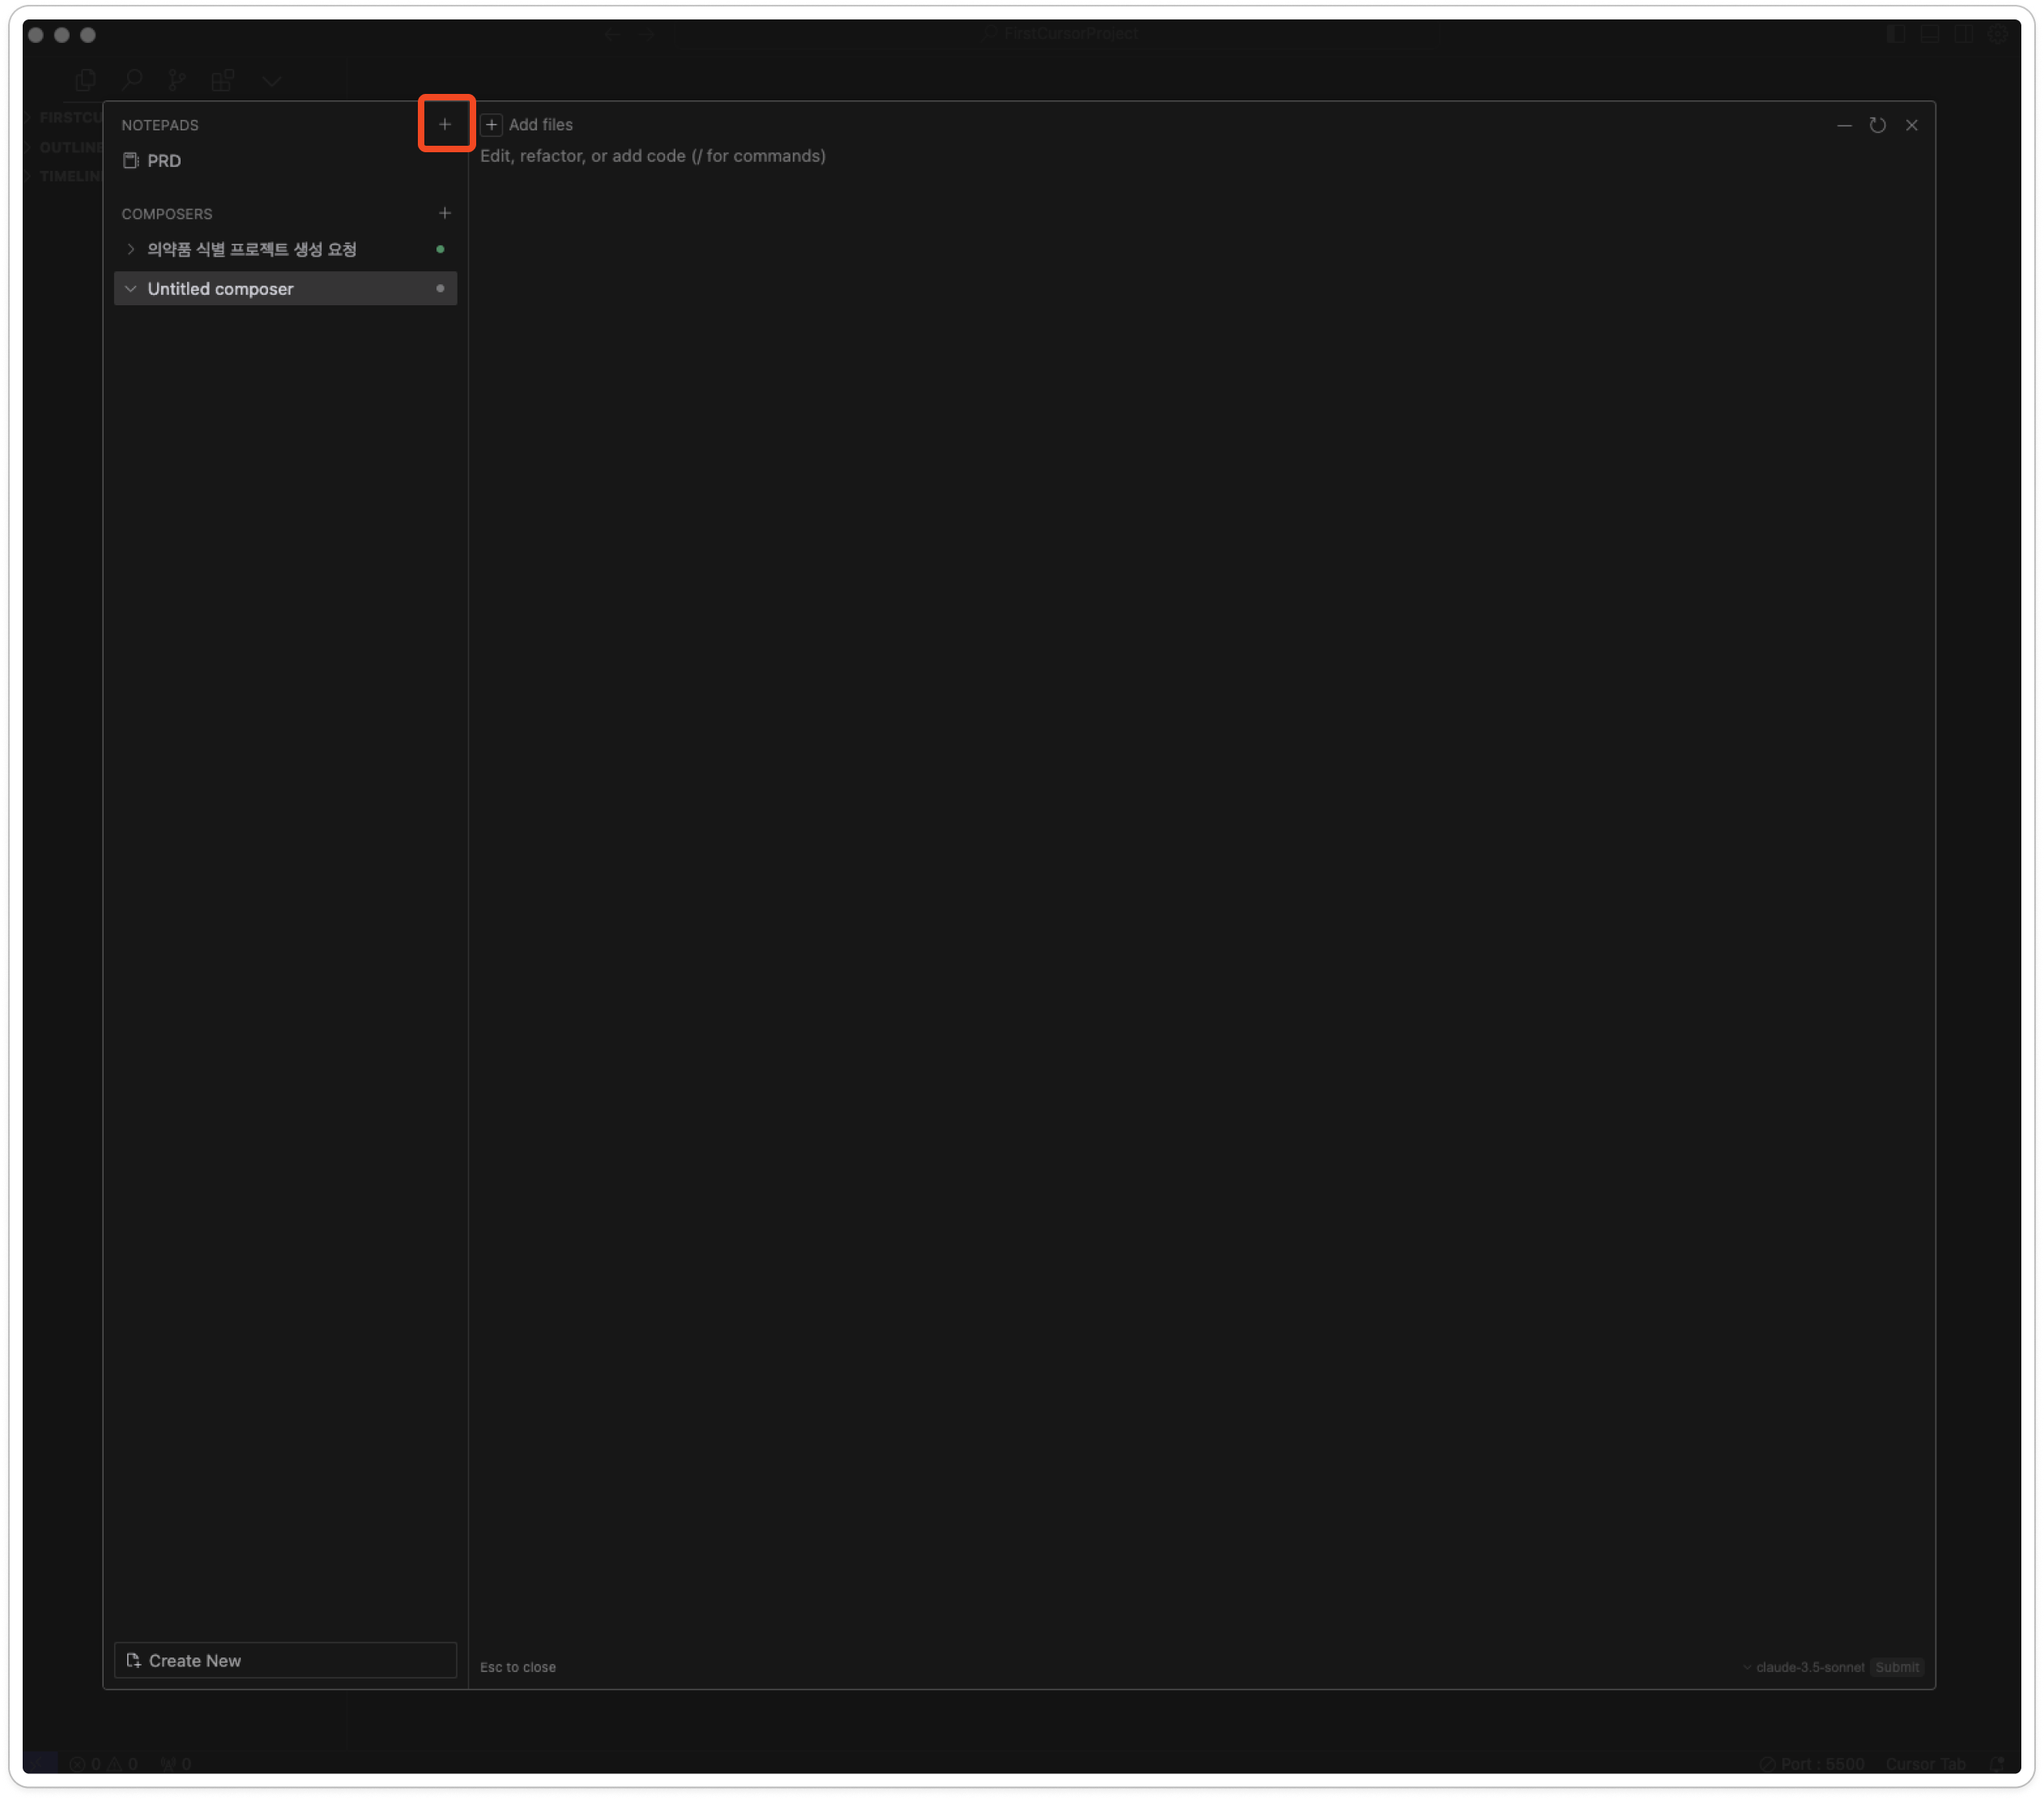Add a new composer with plus icon
The width and height of the screenshot is (2044, 1800).
[445, 213]
